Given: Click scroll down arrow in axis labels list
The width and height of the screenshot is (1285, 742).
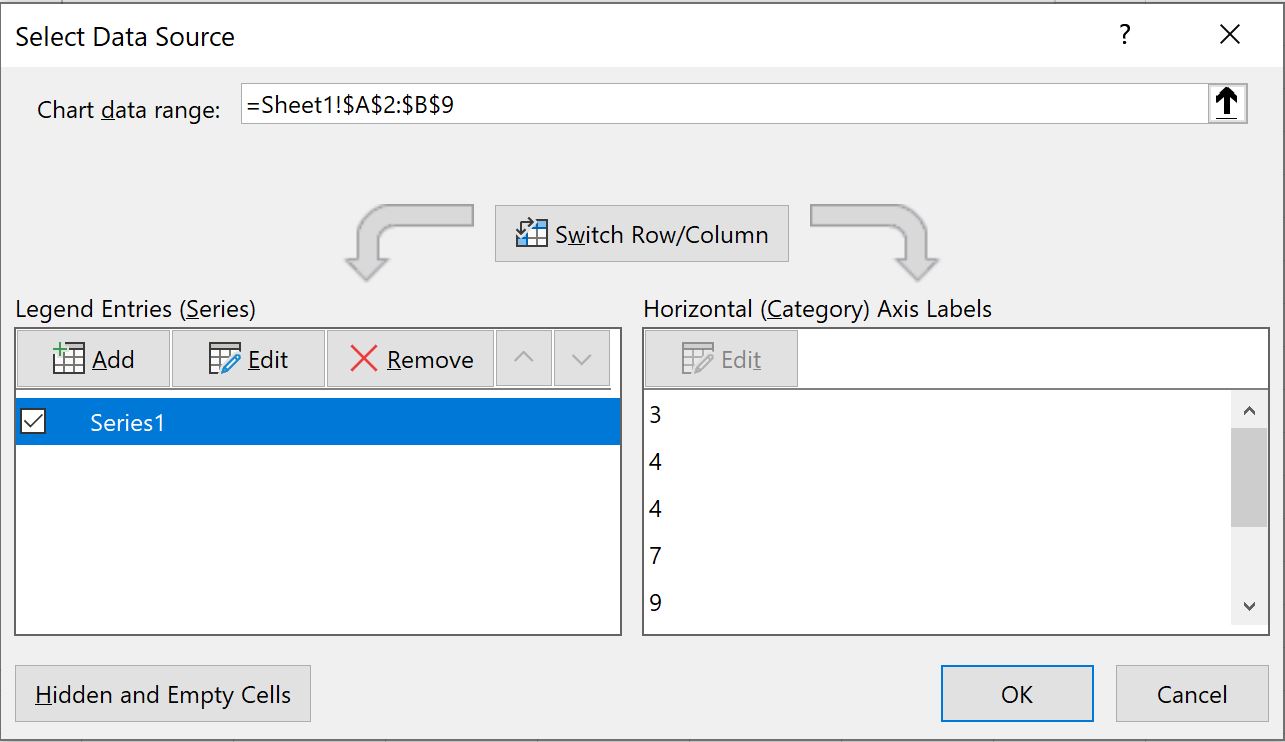Looking at the screenshot, I should click(1248, 606).
